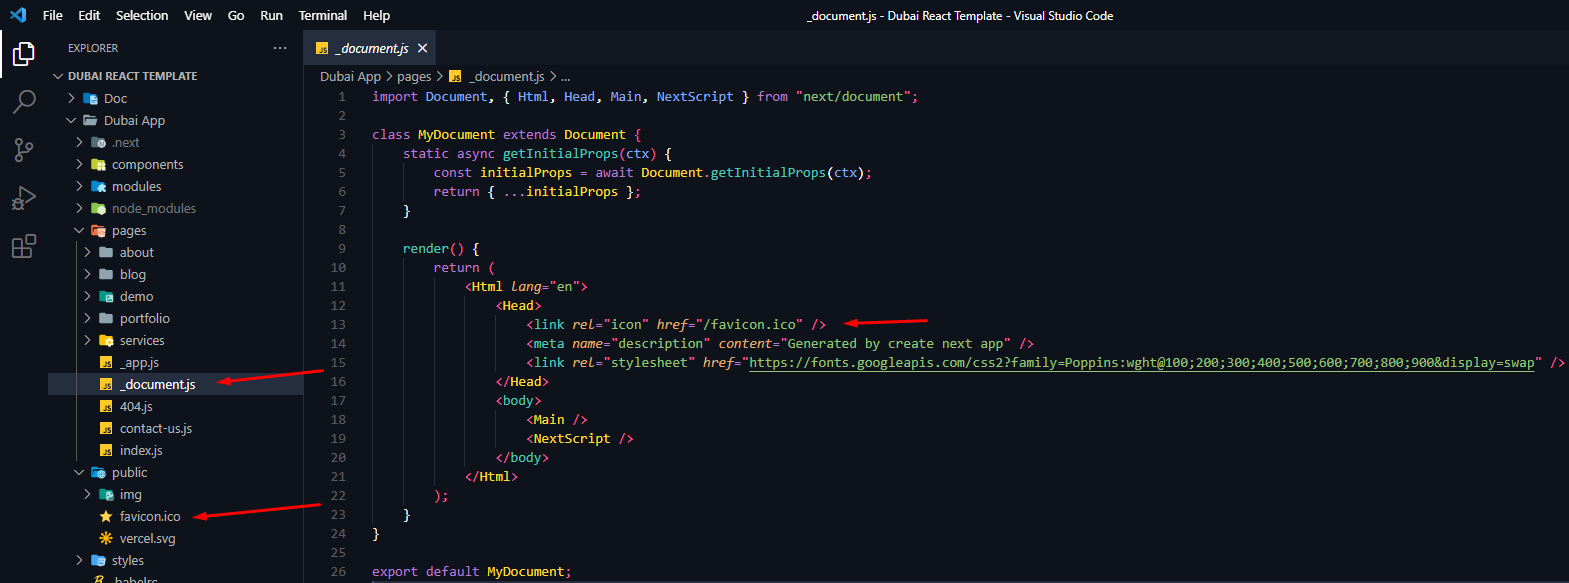The image size is (1569, 583).
Task: Expand the about folder chevron
Action: pyautogui.click(x=87, y=252)
